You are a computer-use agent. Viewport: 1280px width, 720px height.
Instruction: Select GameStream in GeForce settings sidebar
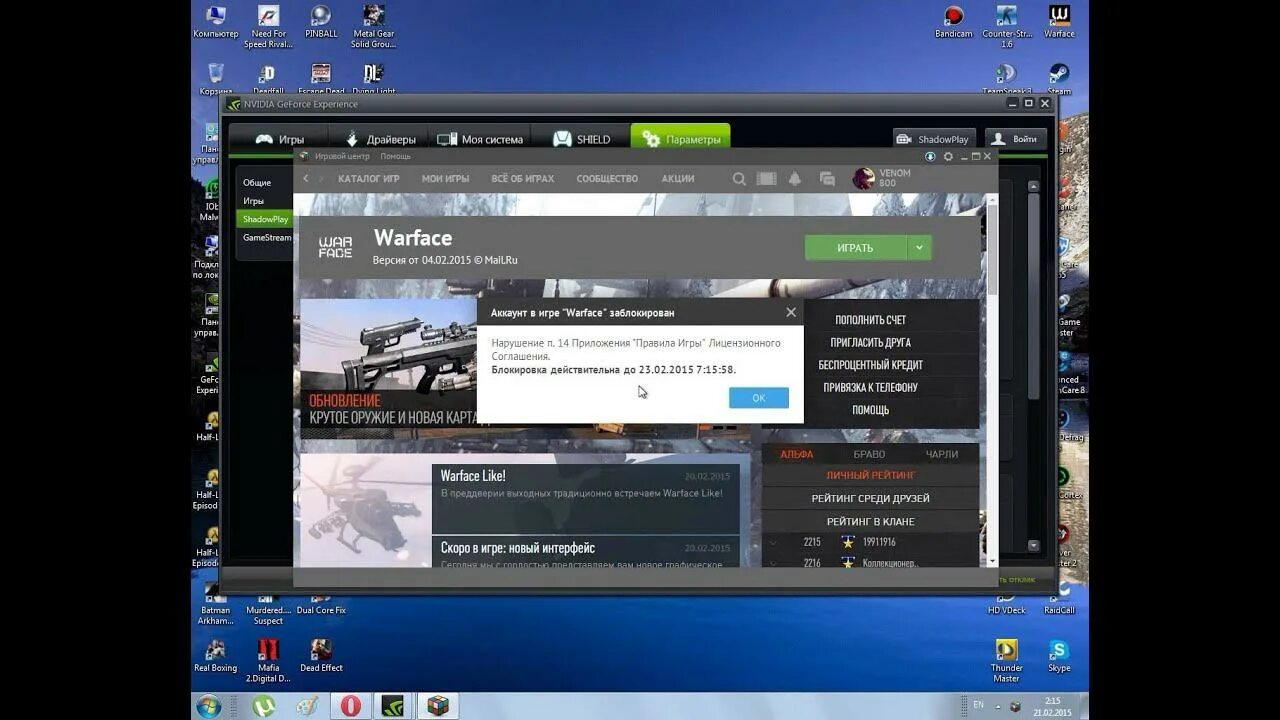click(267, 238)
